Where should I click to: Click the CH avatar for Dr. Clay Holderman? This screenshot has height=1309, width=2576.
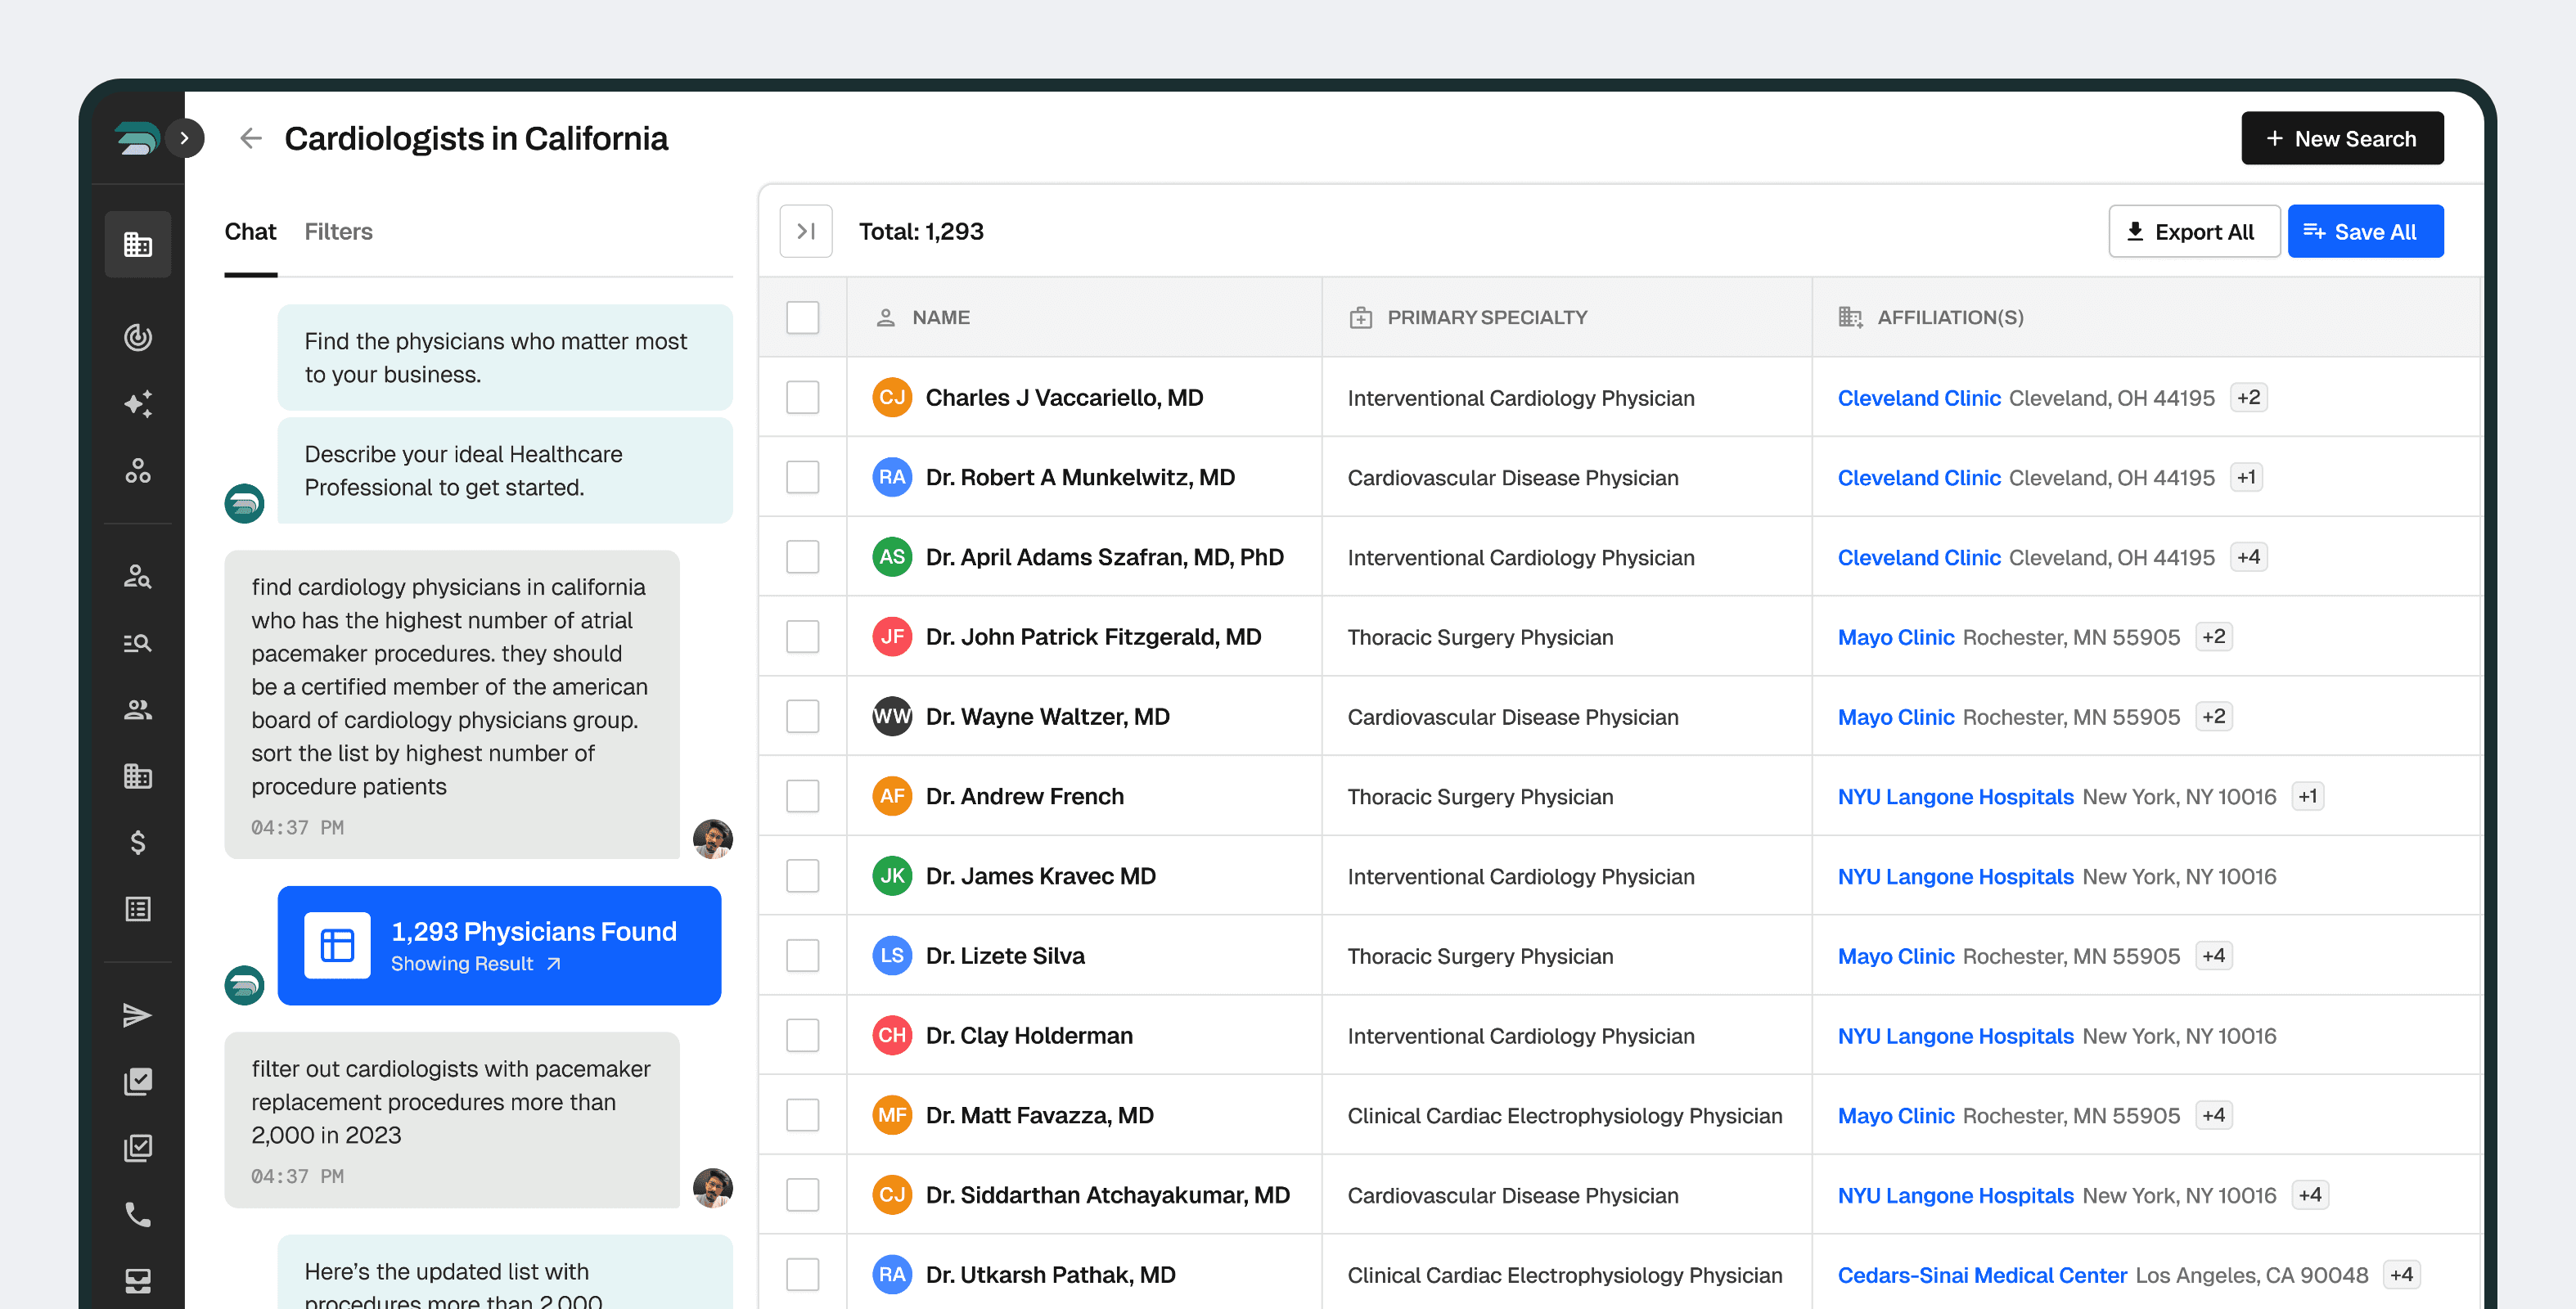tap(891, 1036)
